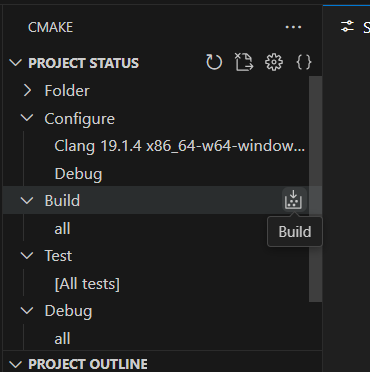The width and height of the screenshot is (370, 372).
Task: Collapse the PROJECT STATUS section
Action: [x=16, y=63]
